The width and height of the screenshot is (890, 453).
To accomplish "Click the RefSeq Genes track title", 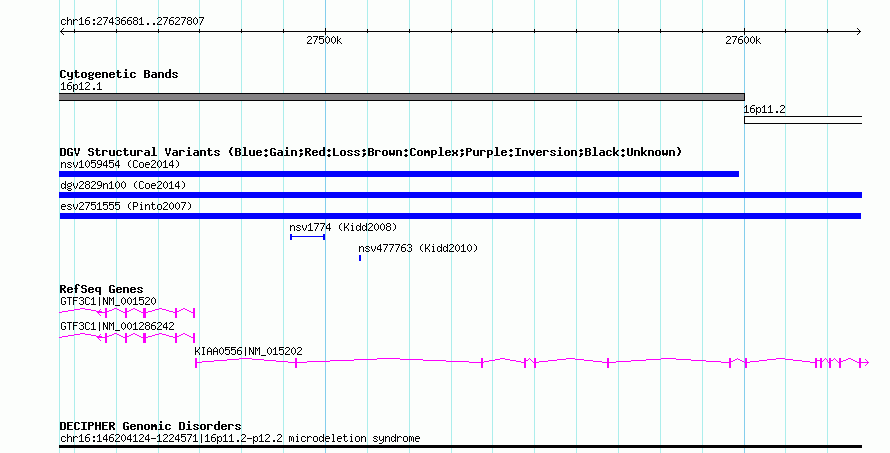I will [101, 289].
